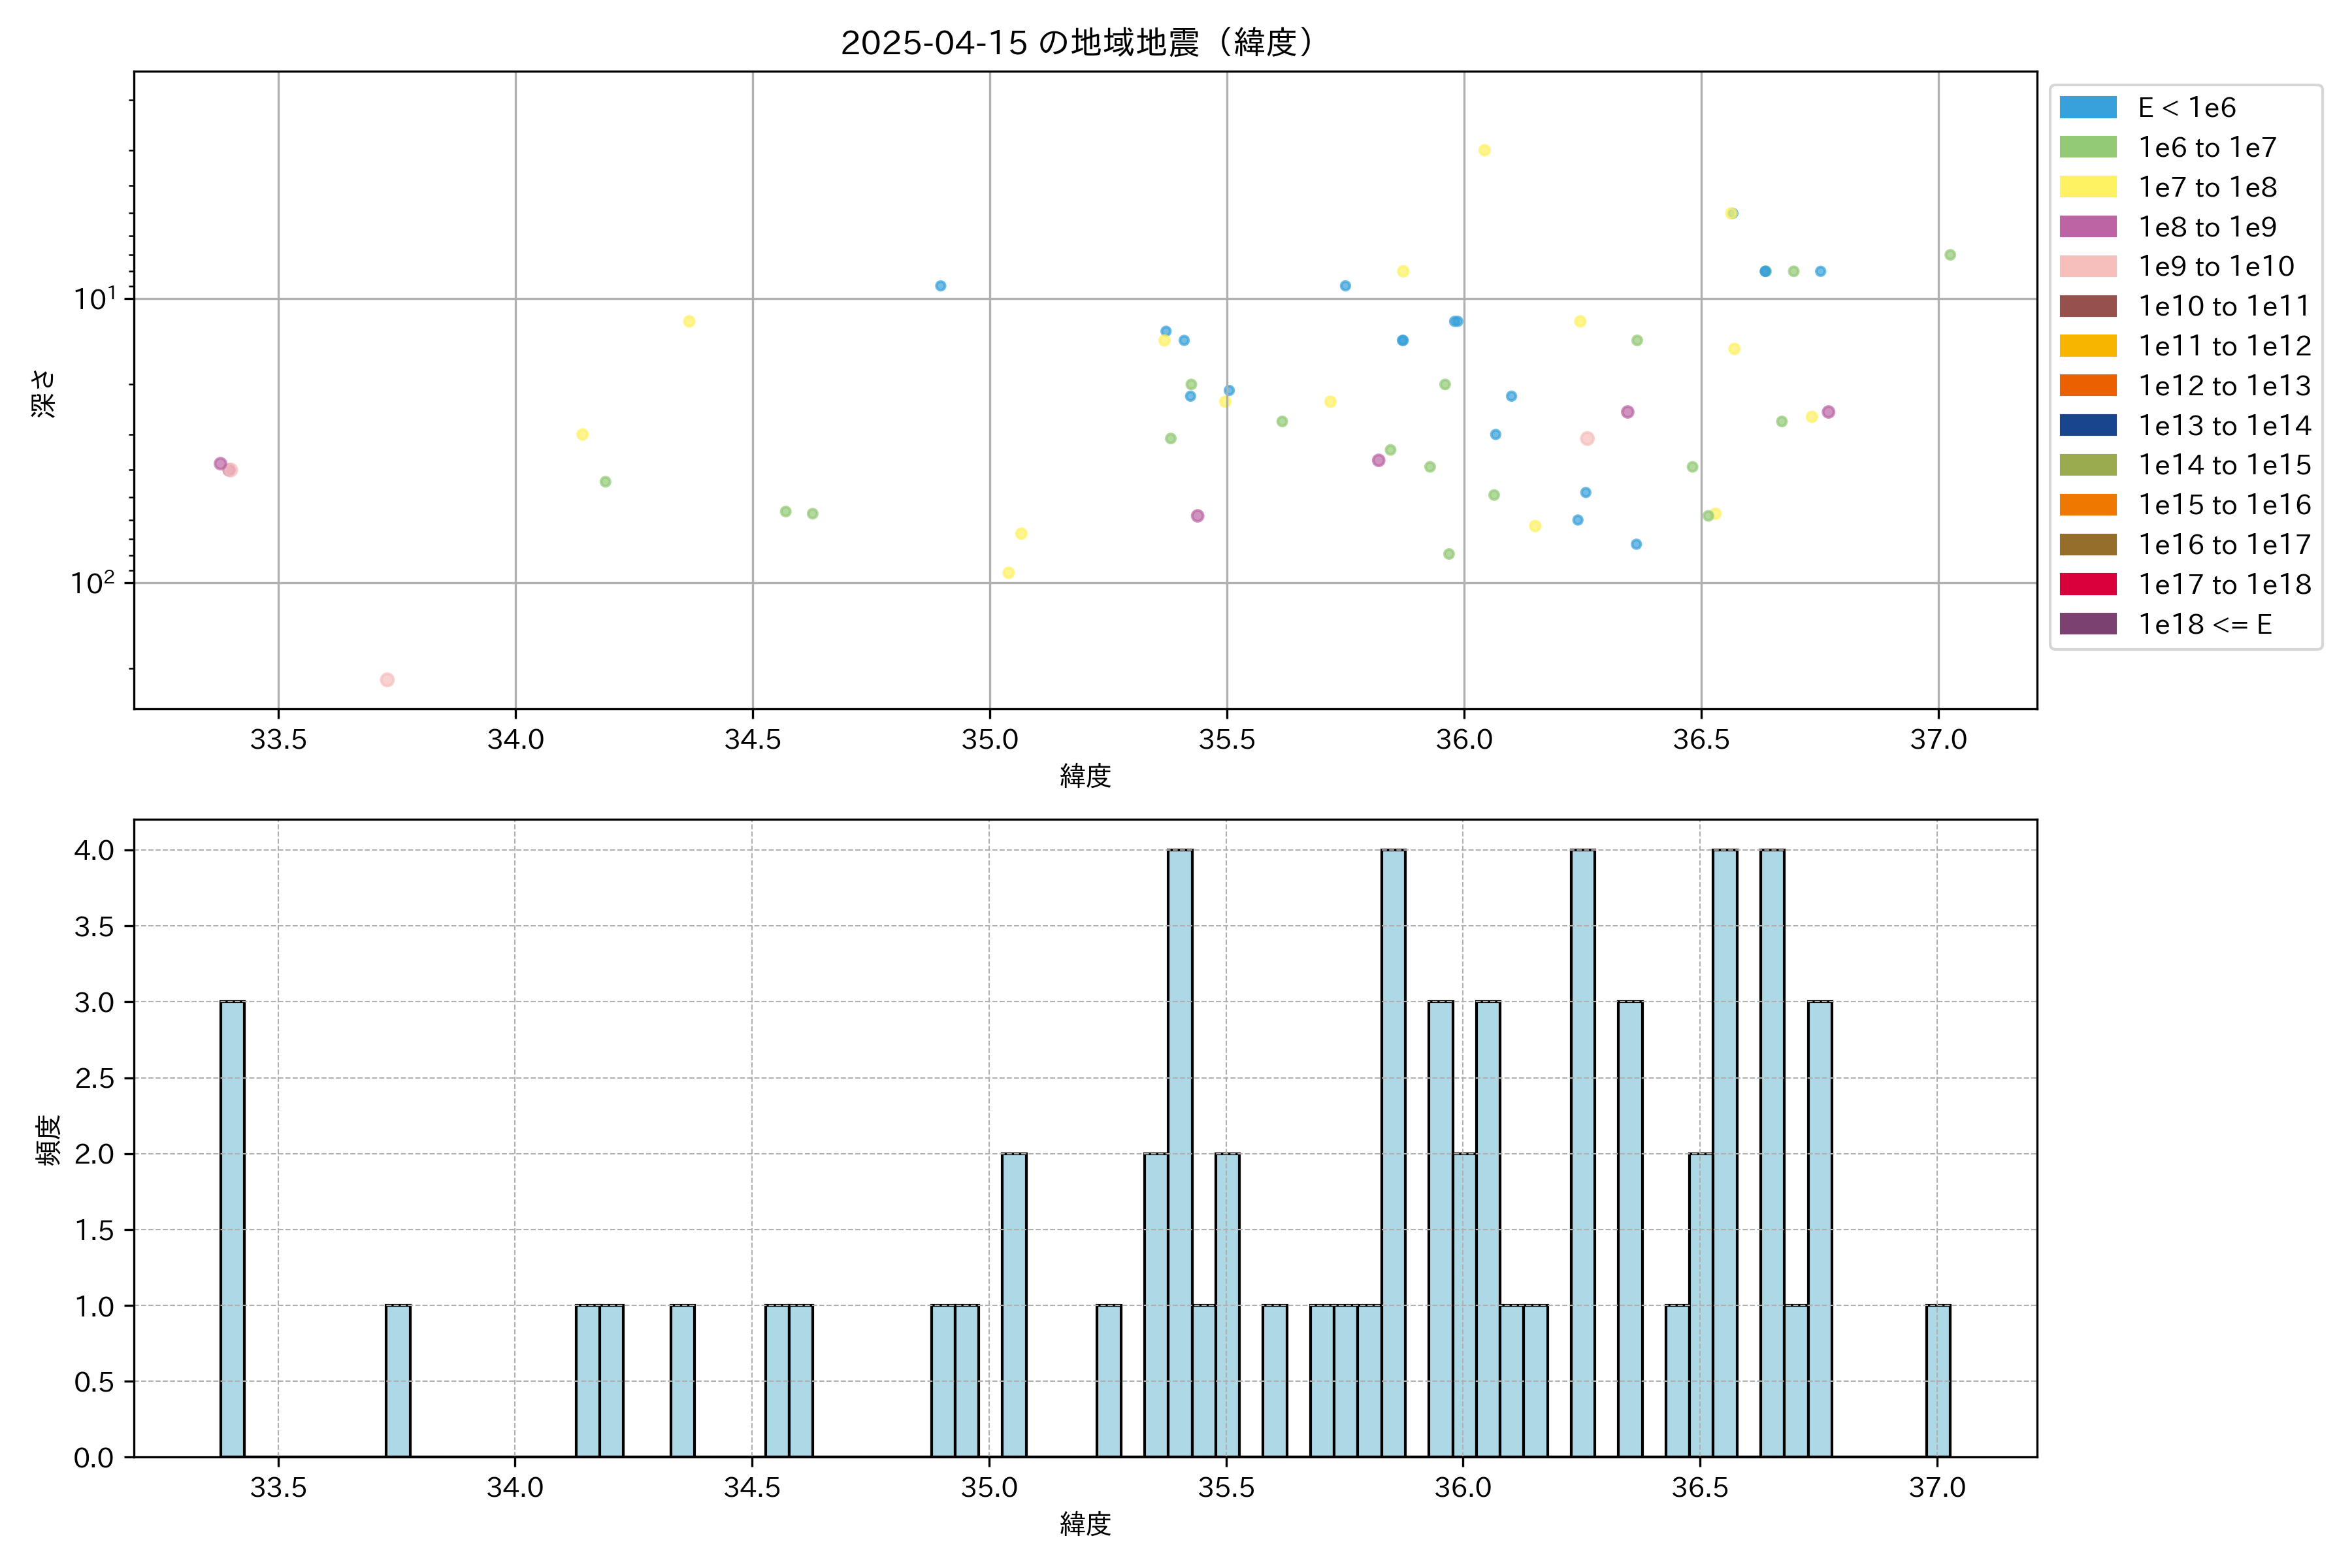Image resolution: width=2352 pixels, height=1568 pixels.
Task: Click the histogram bar of height 3 near 33.4
Action: point(232,1228)
